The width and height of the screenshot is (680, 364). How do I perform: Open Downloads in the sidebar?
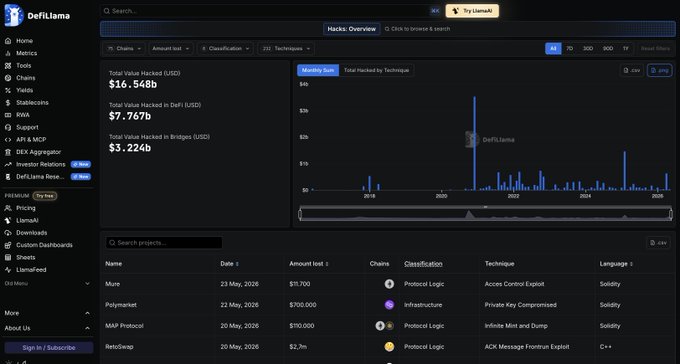point(31,233)
